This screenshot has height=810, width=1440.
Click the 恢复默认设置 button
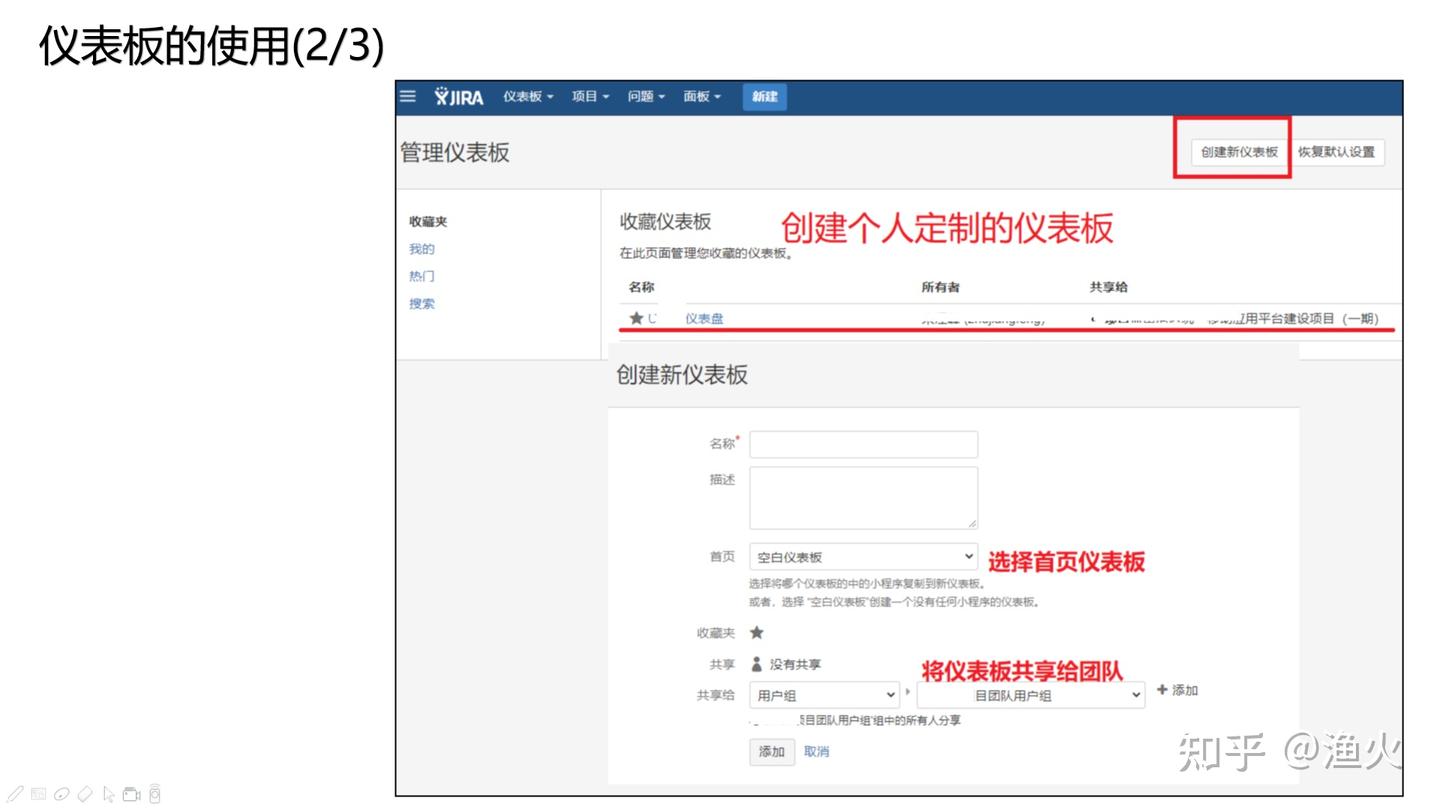[x=1336, y=153]
